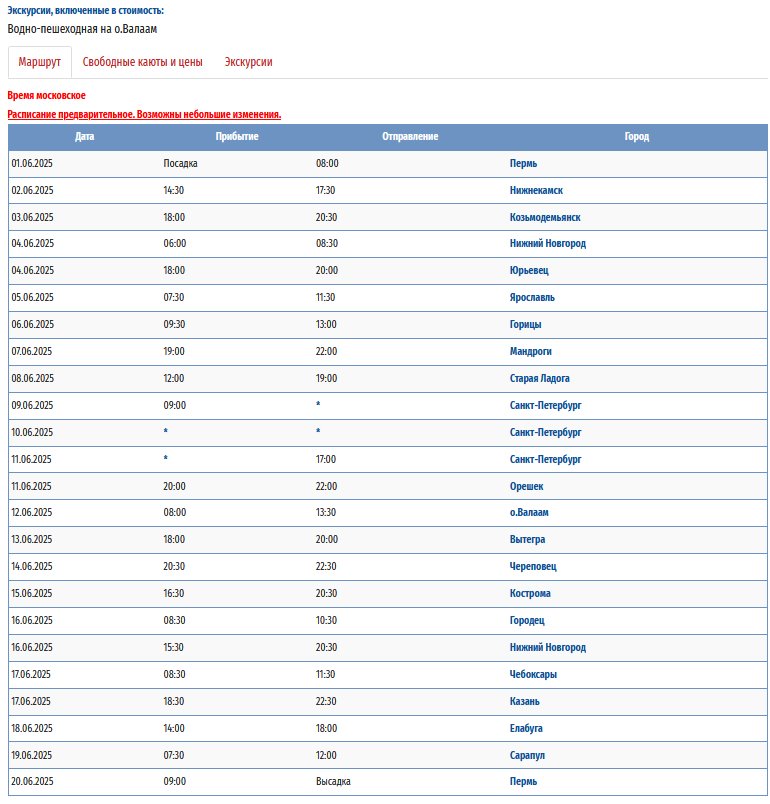Open the Козьмодемьянск city link
770x804 pixels.
click(x=544, y=217)
